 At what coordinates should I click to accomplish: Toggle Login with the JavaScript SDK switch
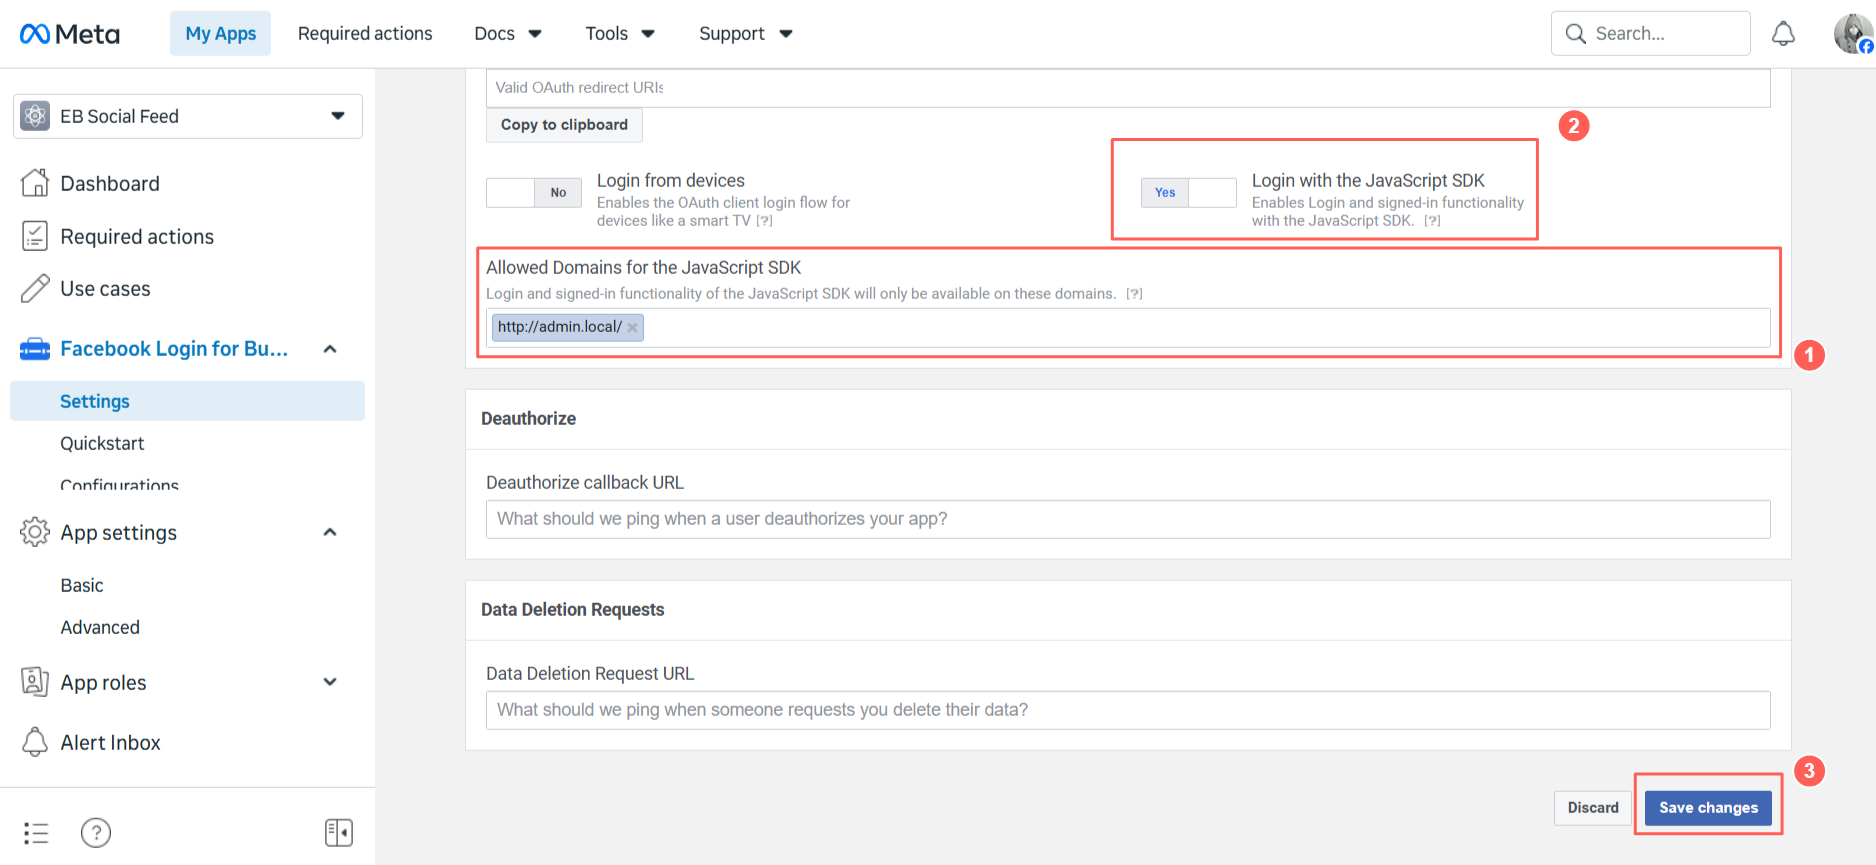pos(1189,193)
